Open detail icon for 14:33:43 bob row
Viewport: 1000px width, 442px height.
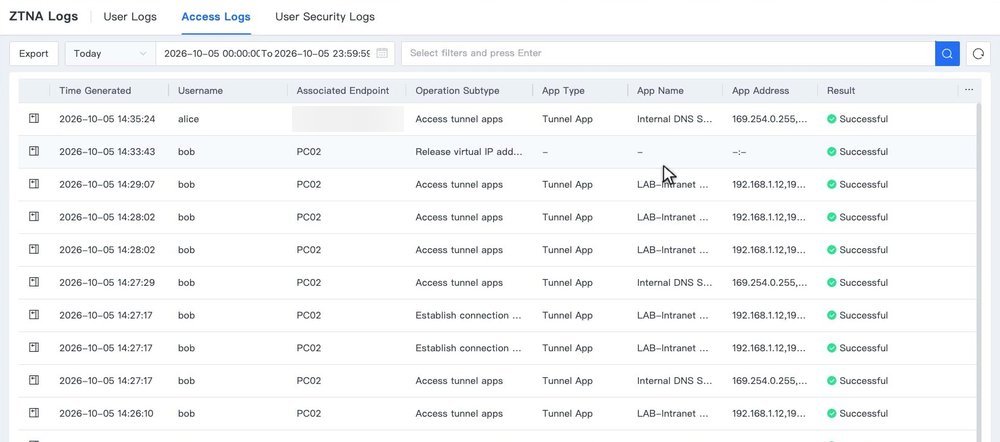34,151
